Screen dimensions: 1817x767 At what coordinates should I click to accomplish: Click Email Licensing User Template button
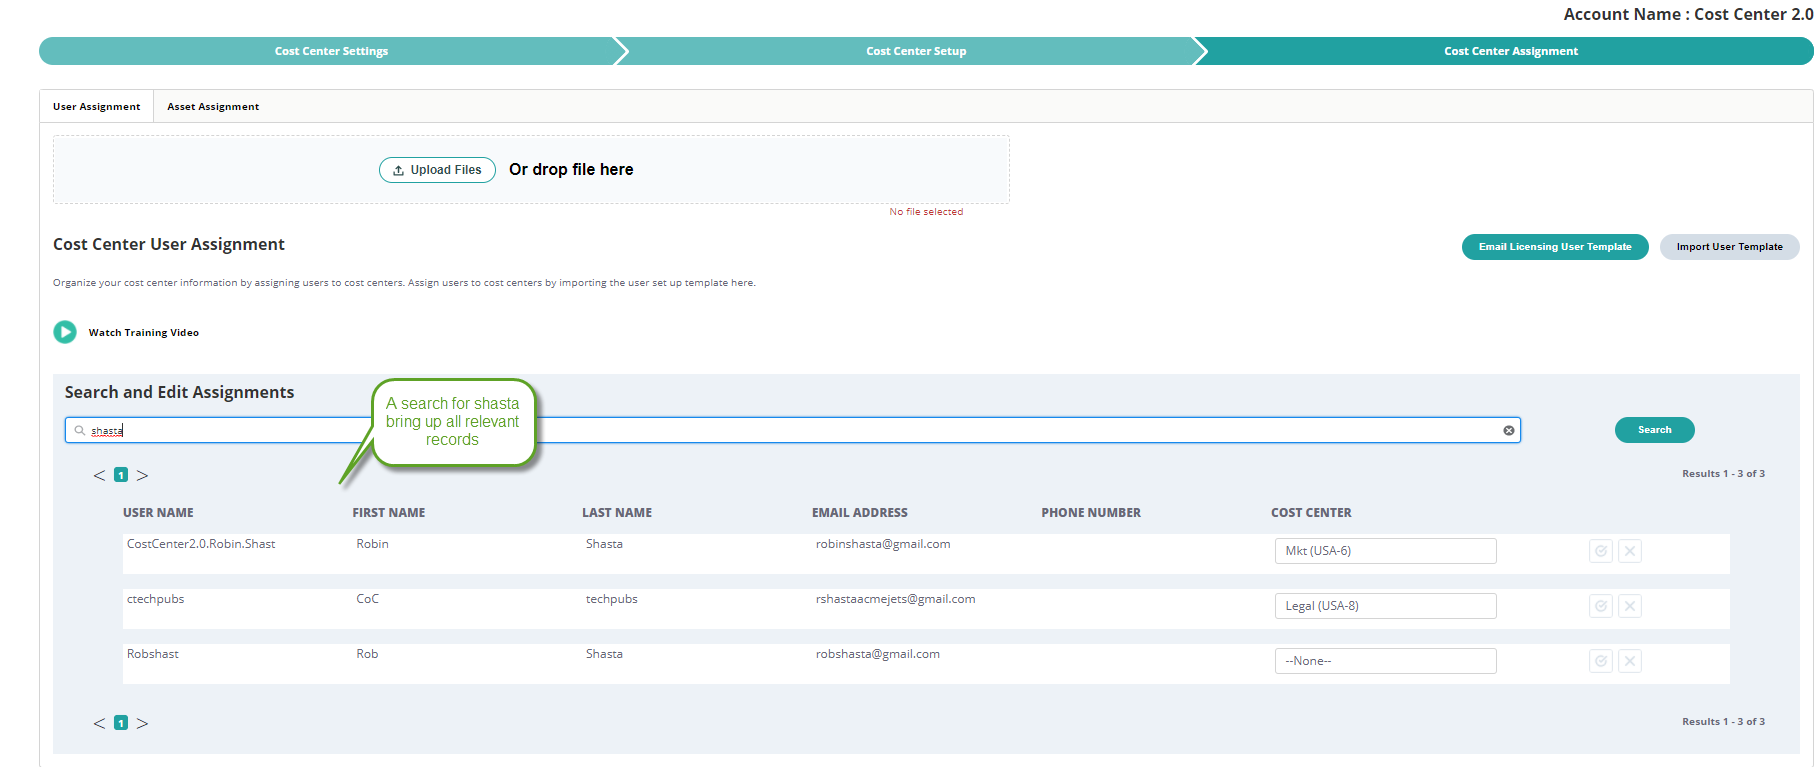tap(1555, 247)
